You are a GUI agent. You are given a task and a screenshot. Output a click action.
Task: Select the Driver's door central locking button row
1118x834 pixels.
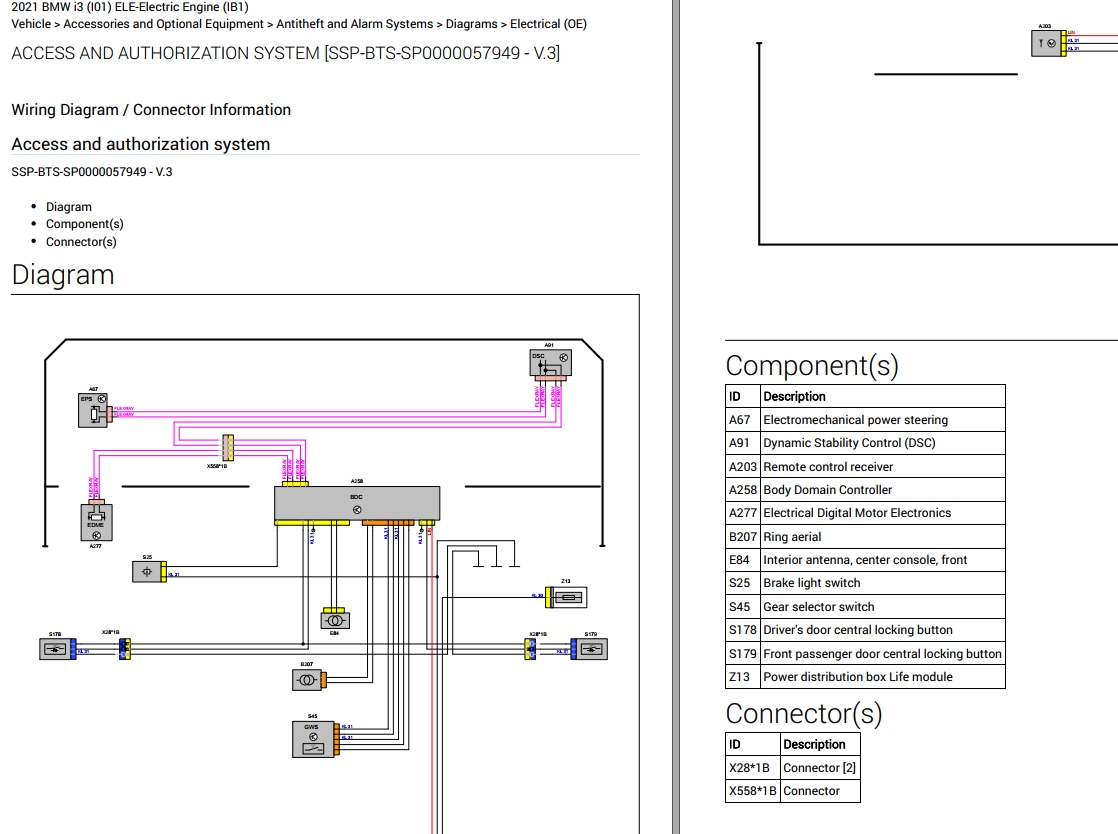865,629
